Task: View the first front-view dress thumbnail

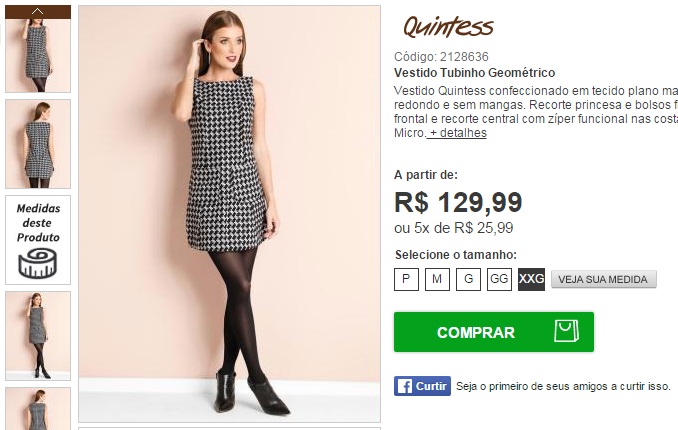Action: (38, 55)
